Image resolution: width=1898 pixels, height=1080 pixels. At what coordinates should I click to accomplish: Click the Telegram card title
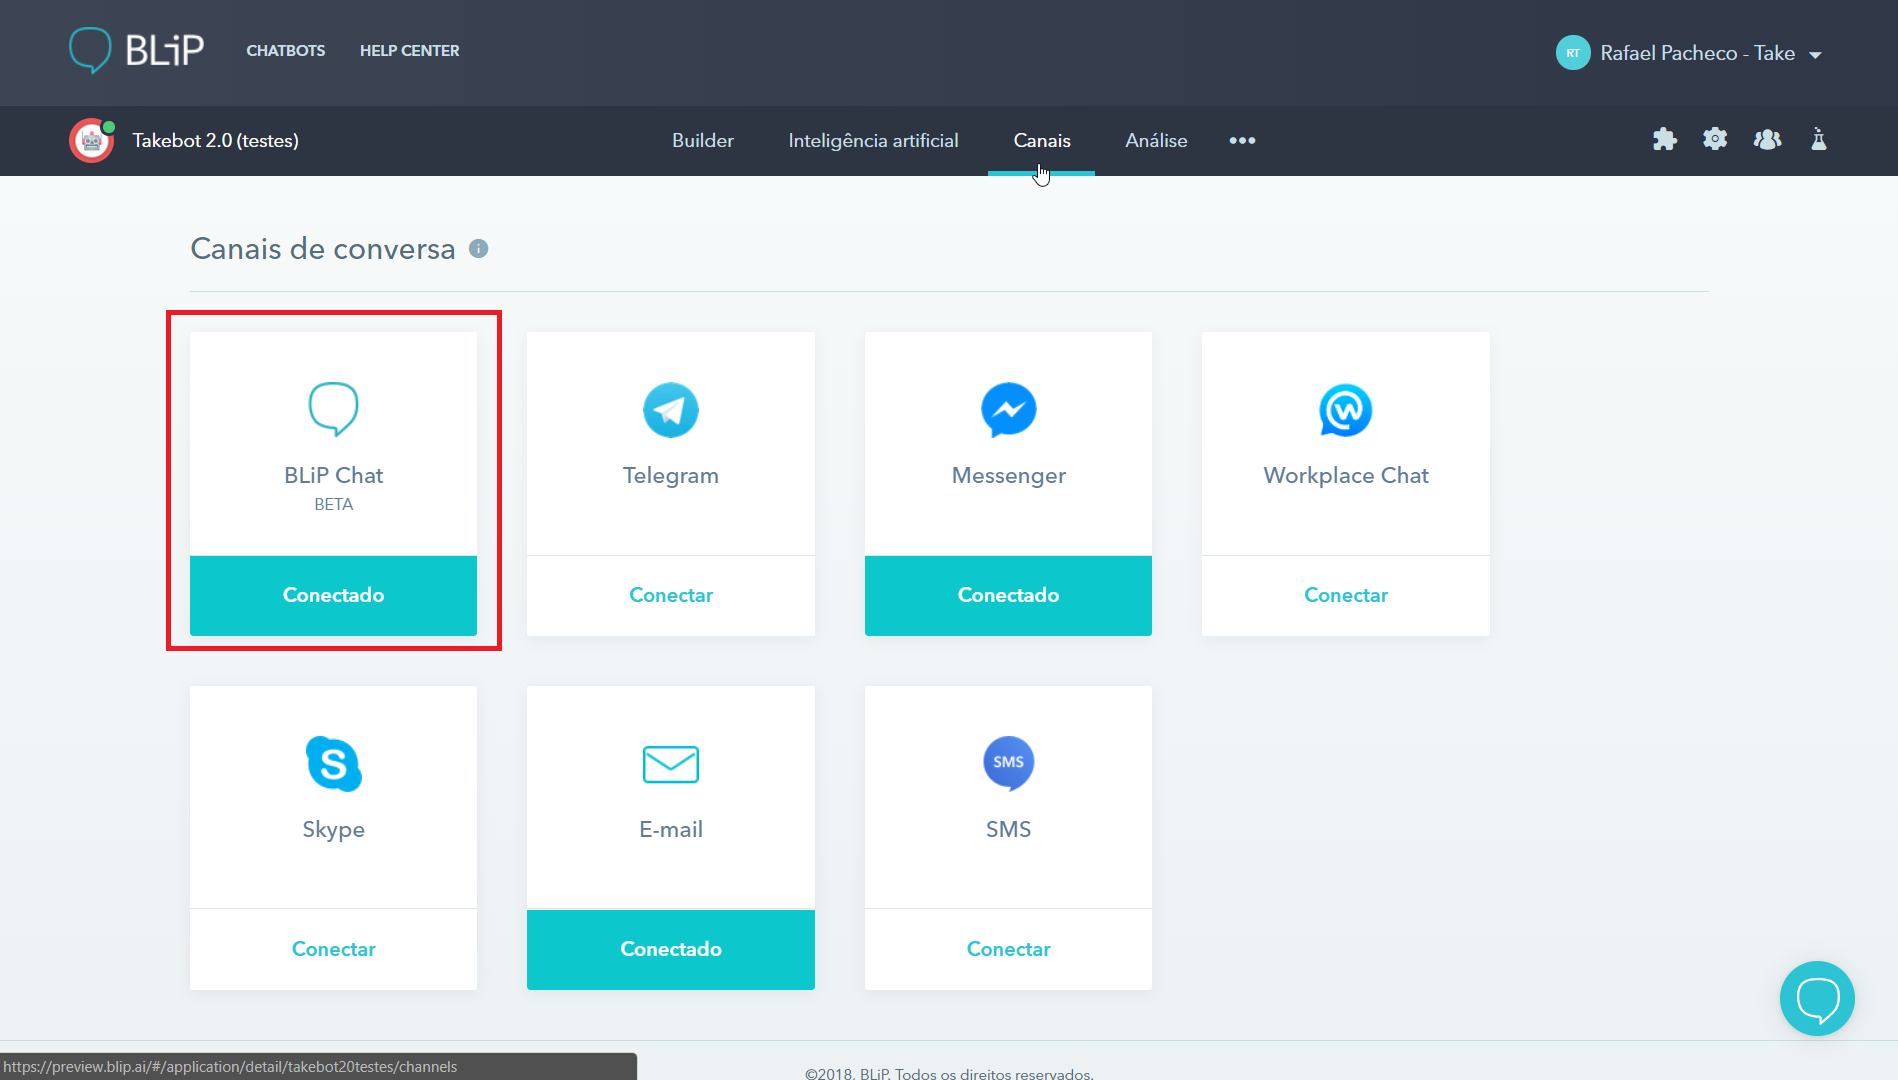[671, 476]
